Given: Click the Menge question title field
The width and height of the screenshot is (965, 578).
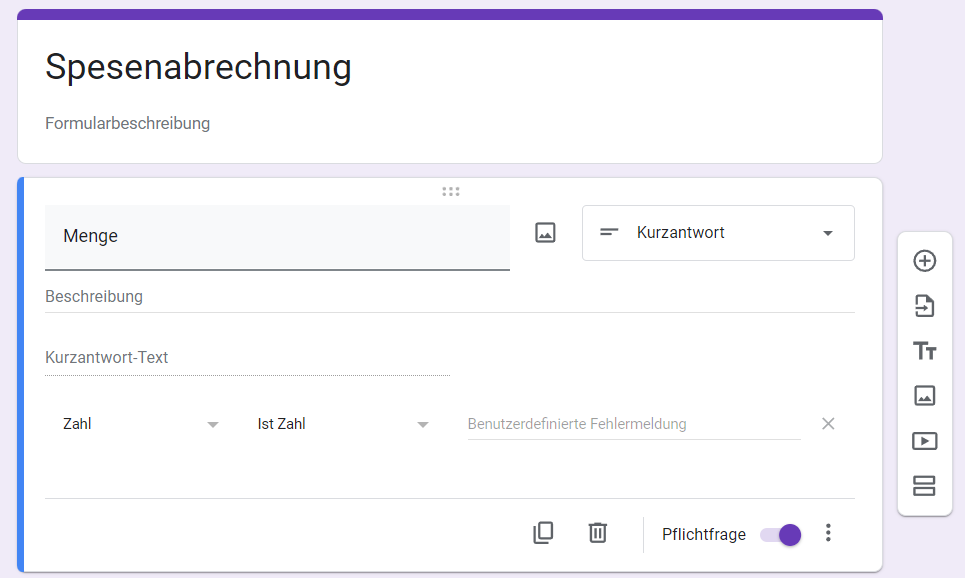Looking at the screenshot, I should tap(277, 237).
